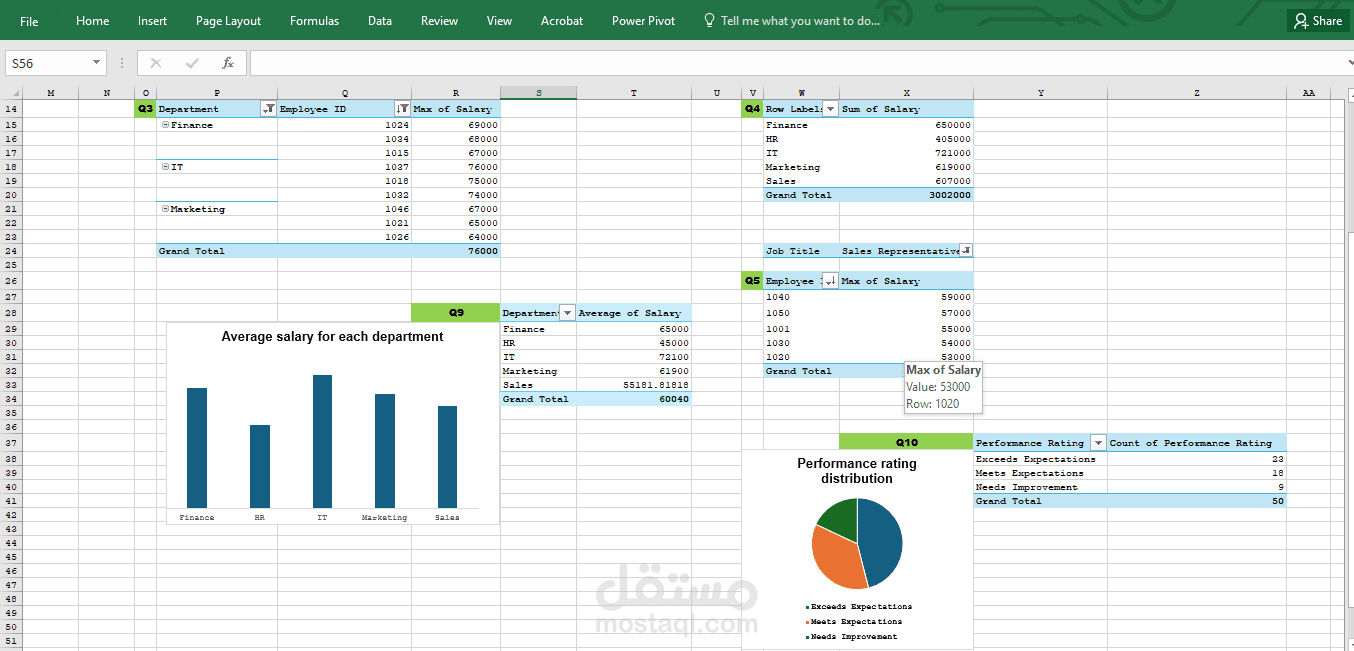Open the Employee sort dropdown in Q5 pivot
The width and height of the screenshot is (1354, 651).
tap(830, 281)
